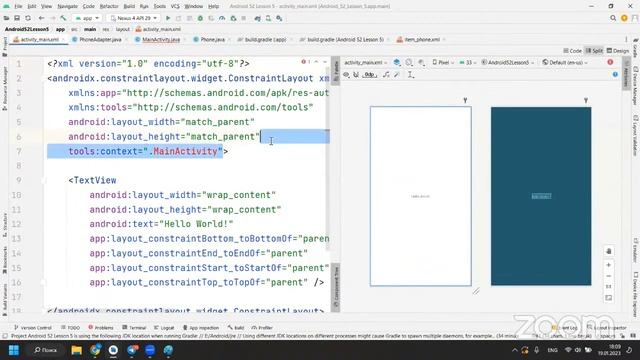Screen dimensions: 640x360
Task: Open the Profiler tool window
Action: (x=262, y=328)
